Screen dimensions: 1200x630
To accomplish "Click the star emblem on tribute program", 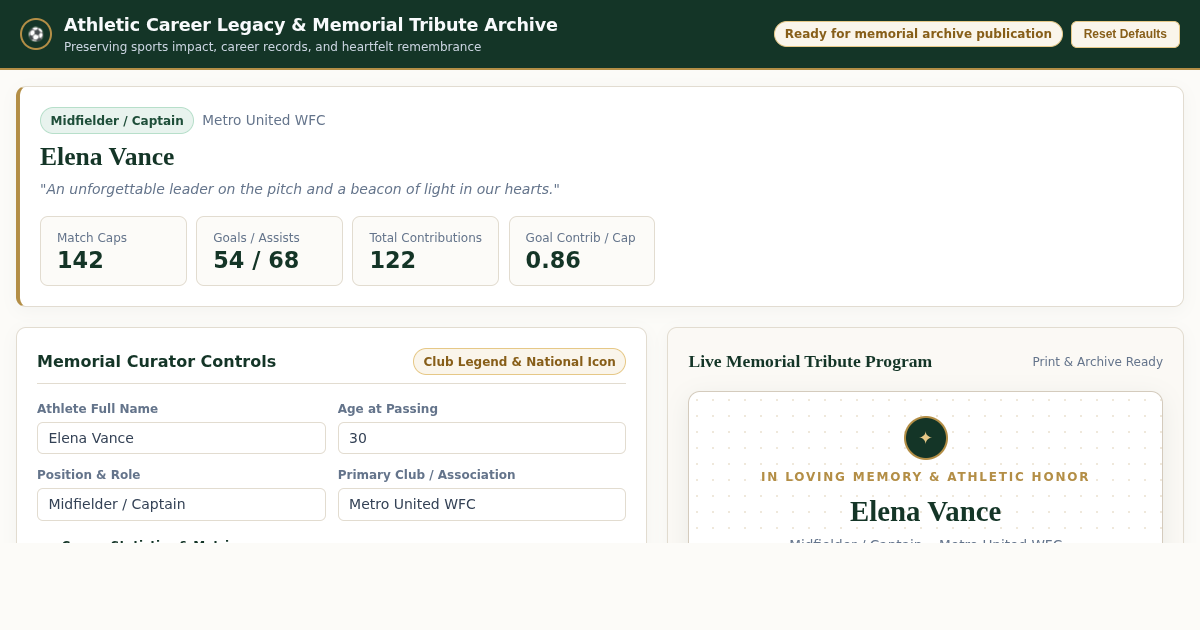I will click(x=926, y=438).
